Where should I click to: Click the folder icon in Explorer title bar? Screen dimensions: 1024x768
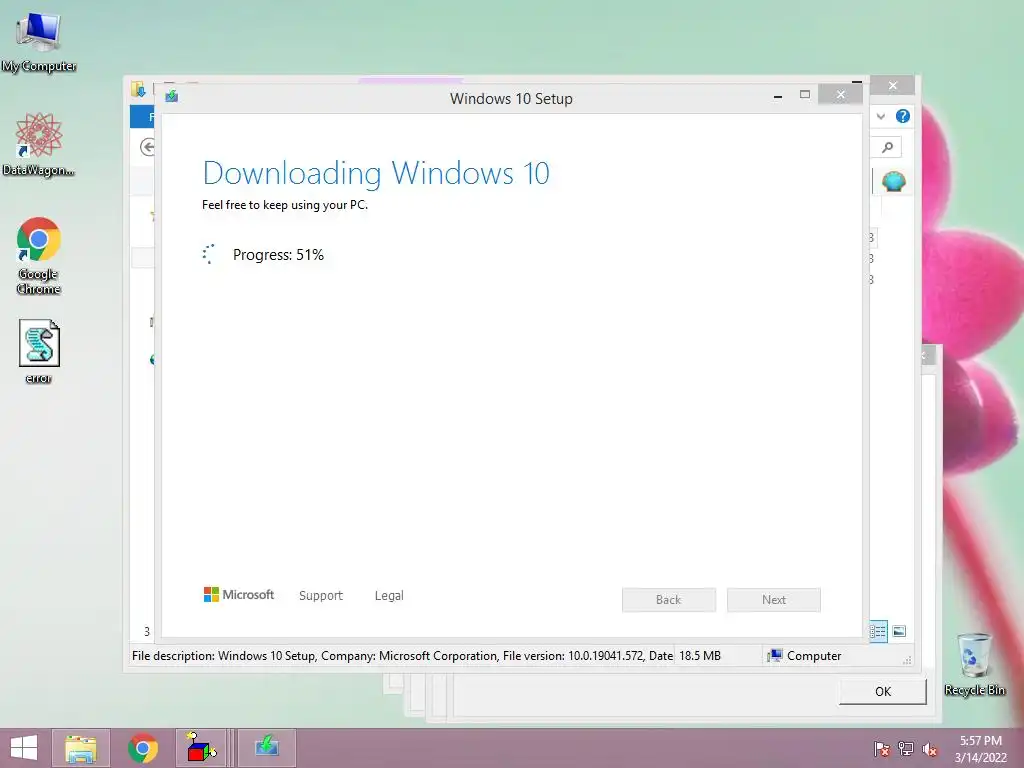pos(138,89)
